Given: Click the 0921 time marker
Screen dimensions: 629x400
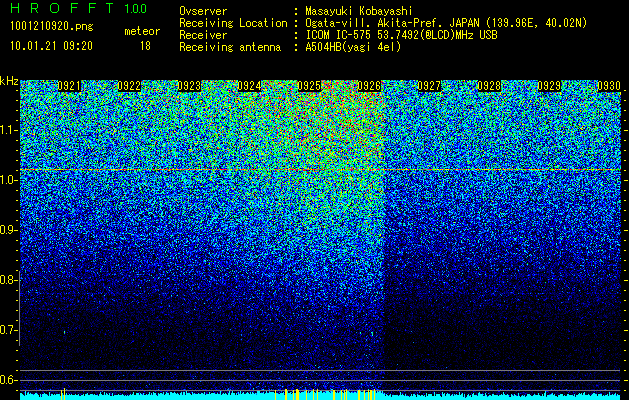Looking at the screenshot, I should pos(69,86).
